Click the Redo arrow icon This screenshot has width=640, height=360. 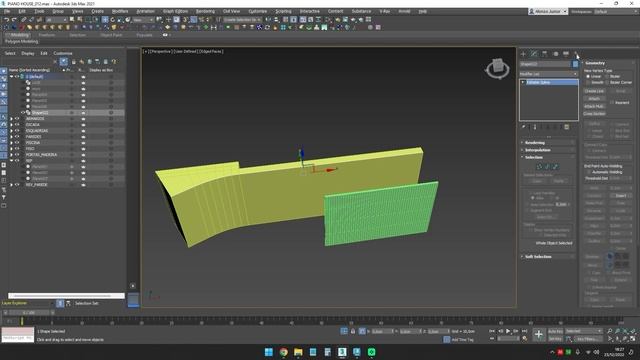click(14, 20)
